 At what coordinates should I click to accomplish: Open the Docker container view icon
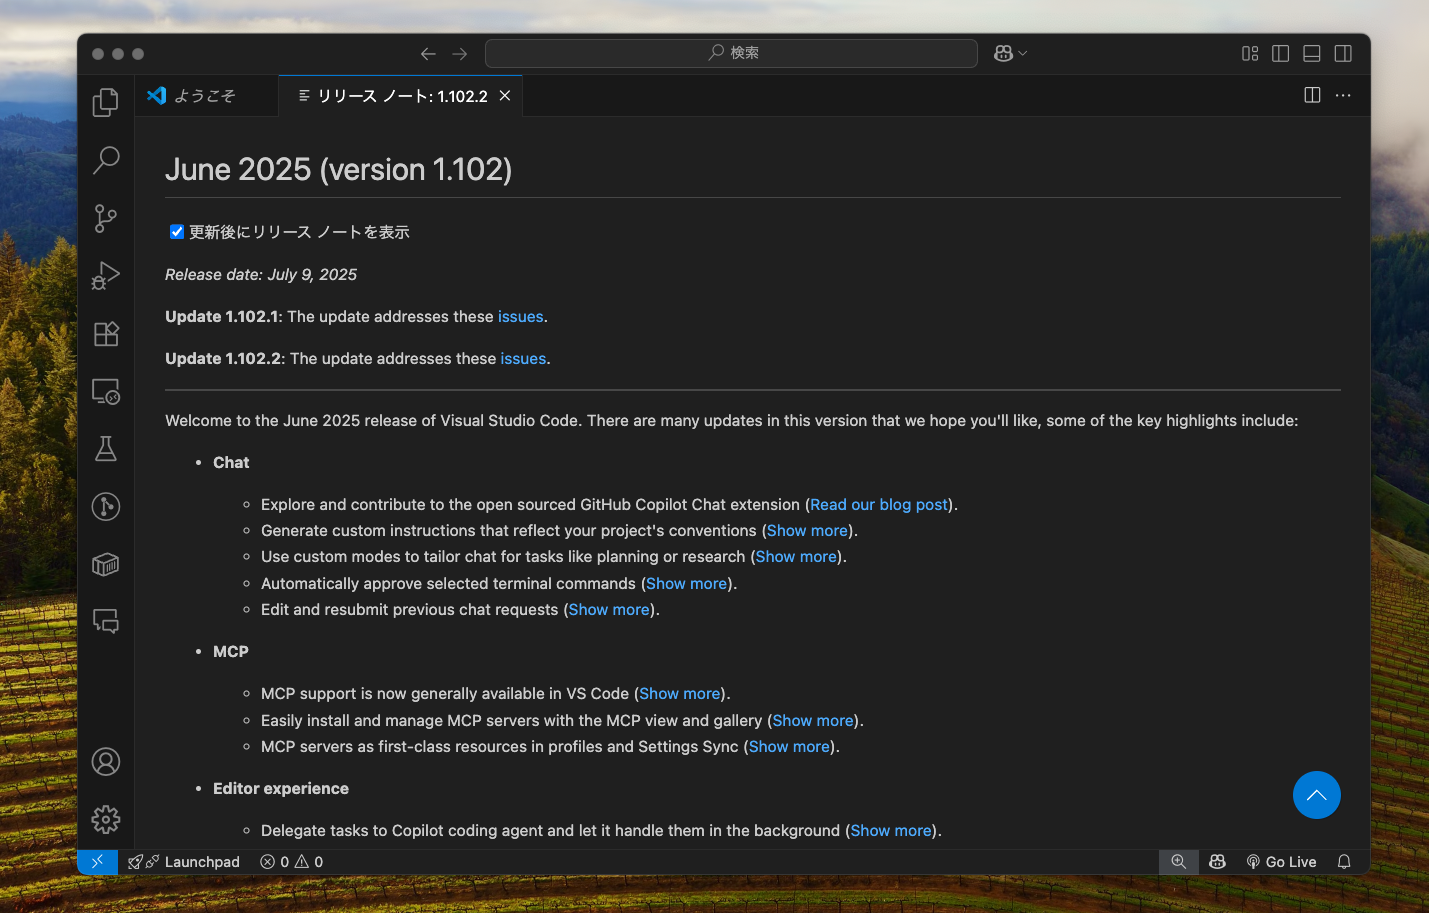[105, 564]
